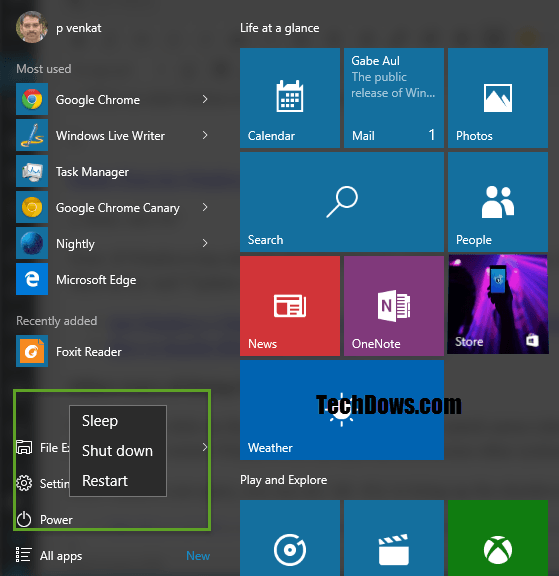This screenshot has width=559, height=576.
Task: Launch Windows Live Writer icon
Action: [32, 135]
